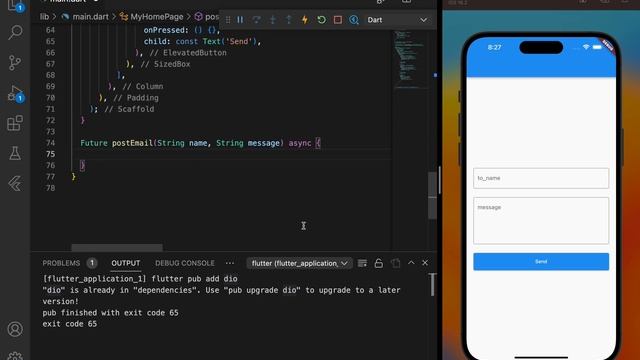Open output log in editor
The width and height of the screenshot is (640, 360).
pos(395,263)
